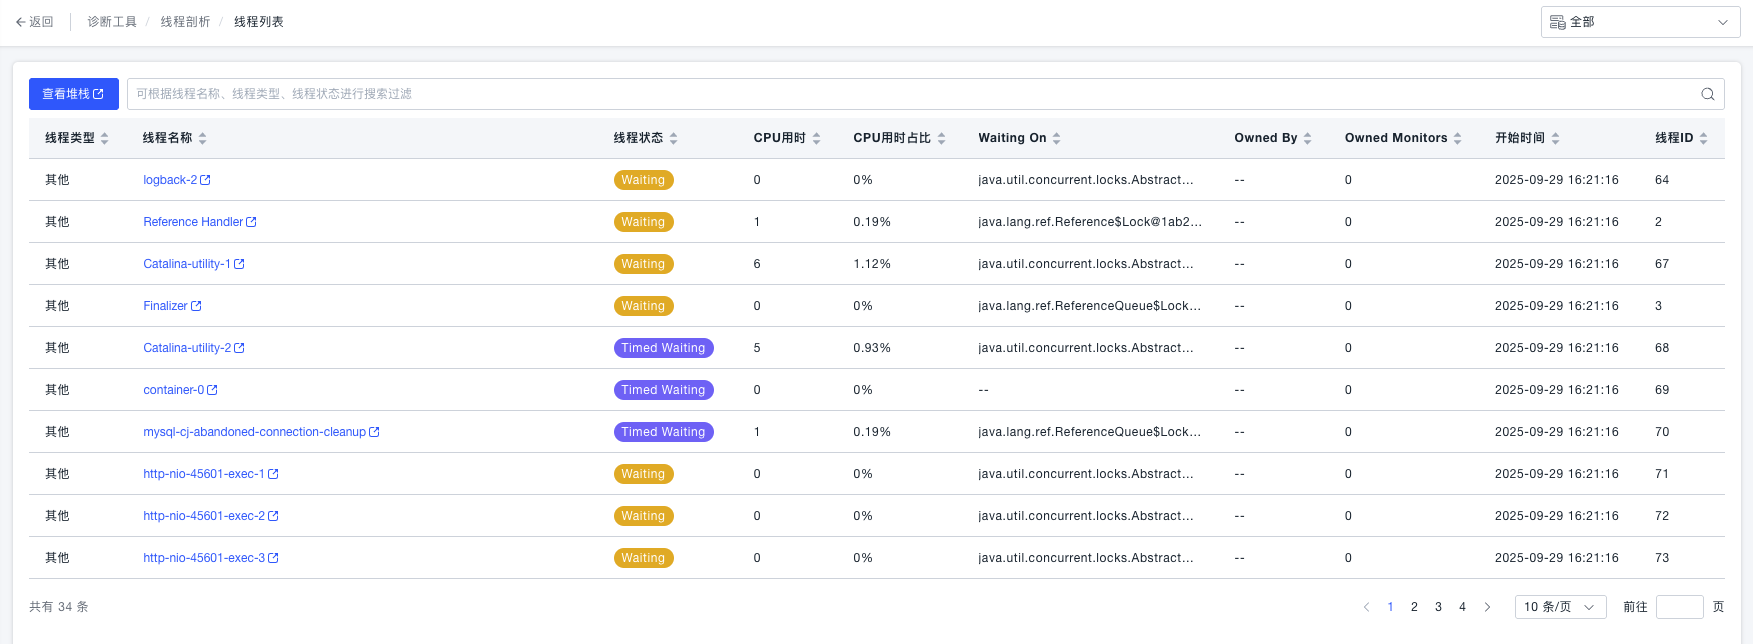Viewport: 1753px width, 644px height.
Task: Open the 全部 dropdown at top right
Action: coord(1640,22)
